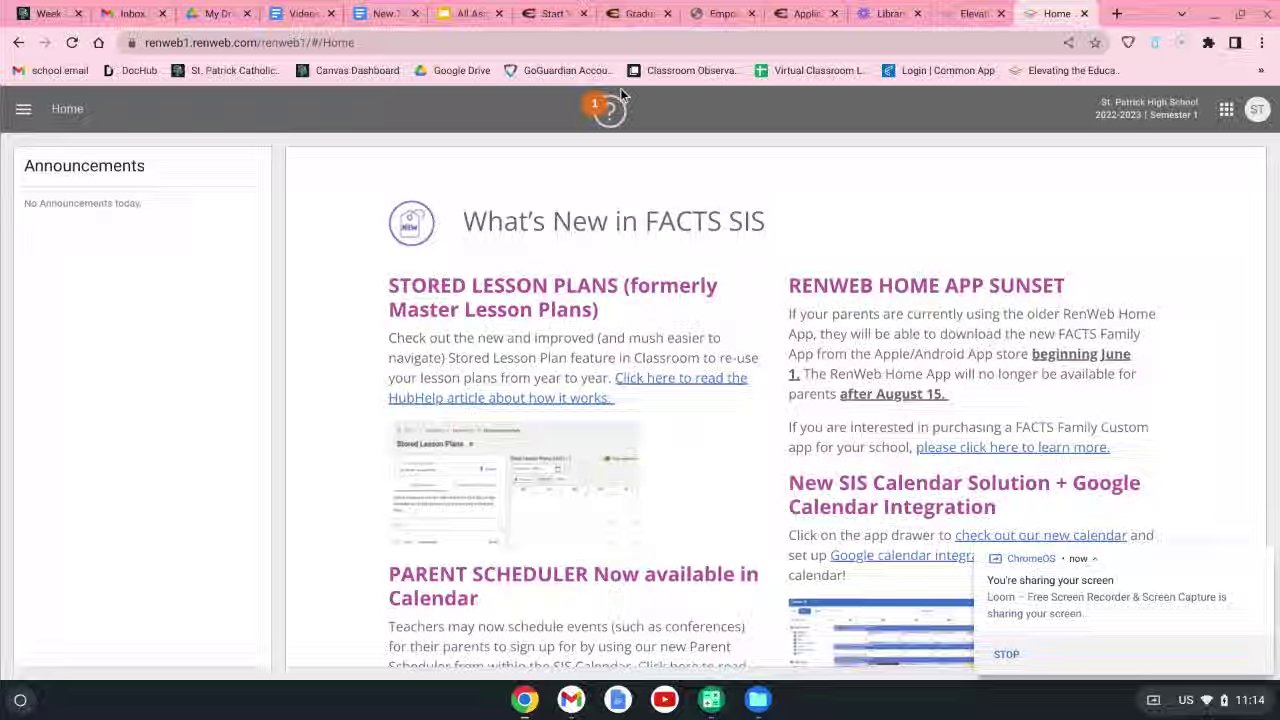Screen dimensions: 1280x720
Task: Select the 'RENWEB HOME APP SUNSET' heading
Action: coord(926,286)
